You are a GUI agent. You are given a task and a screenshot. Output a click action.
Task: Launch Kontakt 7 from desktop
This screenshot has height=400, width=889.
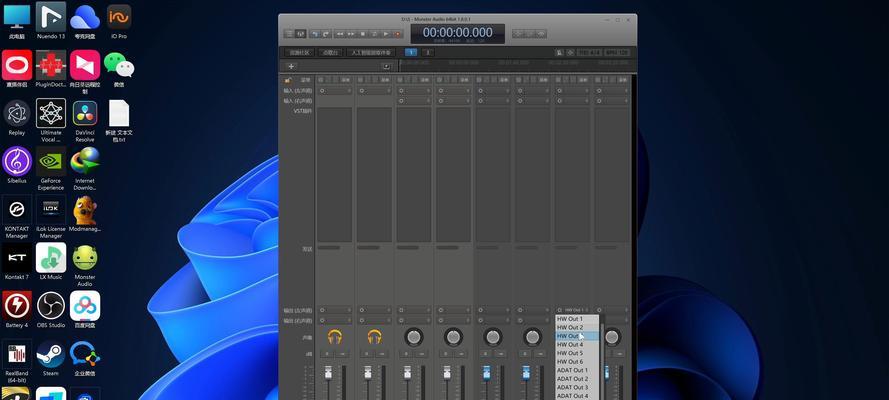(x=17, y=262)
